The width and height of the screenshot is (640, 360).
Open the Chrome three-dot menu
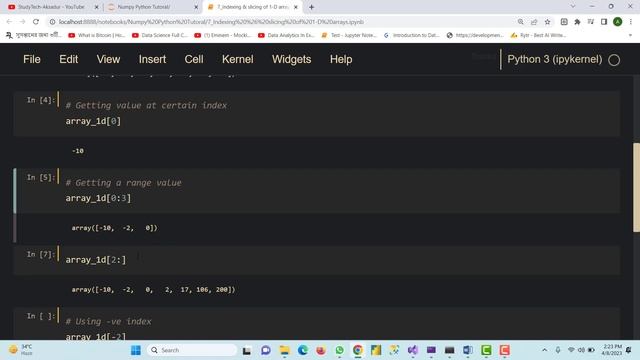tap(631, 22)
